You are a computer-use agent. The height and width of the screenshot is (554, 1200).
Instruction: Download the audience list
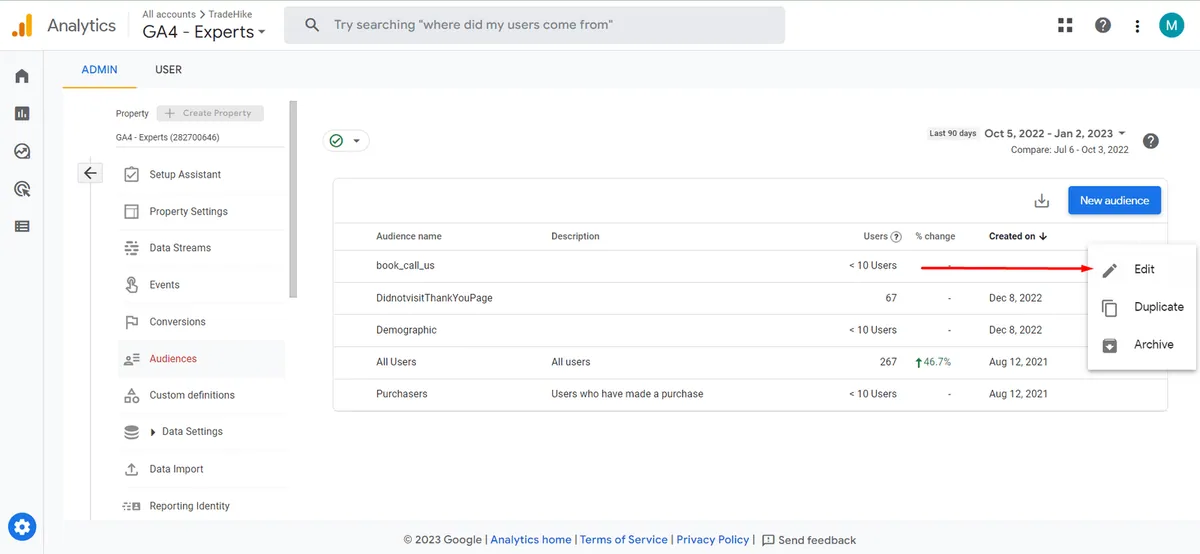click(1042, 201)
